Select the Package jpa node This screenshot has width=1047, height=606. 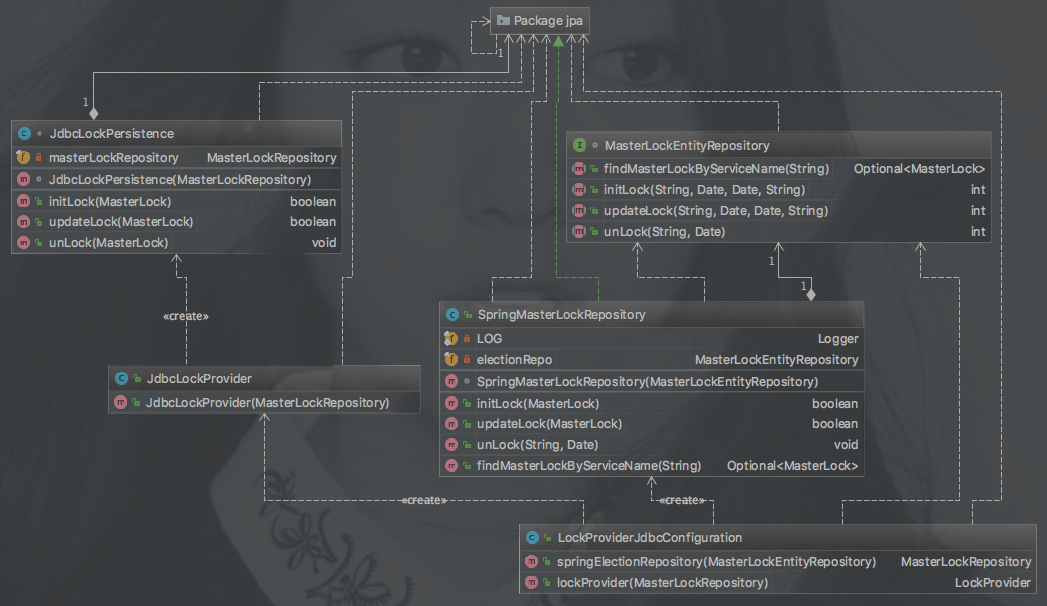[x=541, y=20]
